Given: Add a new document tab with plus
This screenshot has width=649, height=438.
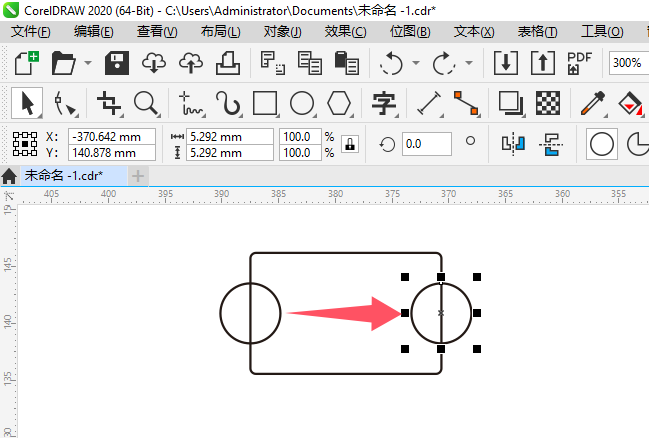Looking at the screenshot, I should 138,176.
